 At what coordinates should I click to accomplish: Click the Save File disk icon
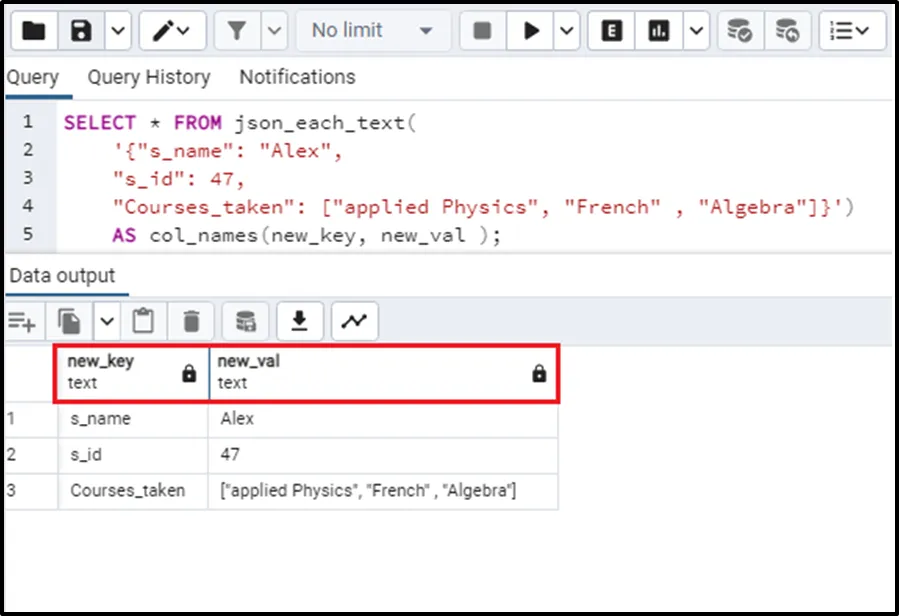point(82,31)
